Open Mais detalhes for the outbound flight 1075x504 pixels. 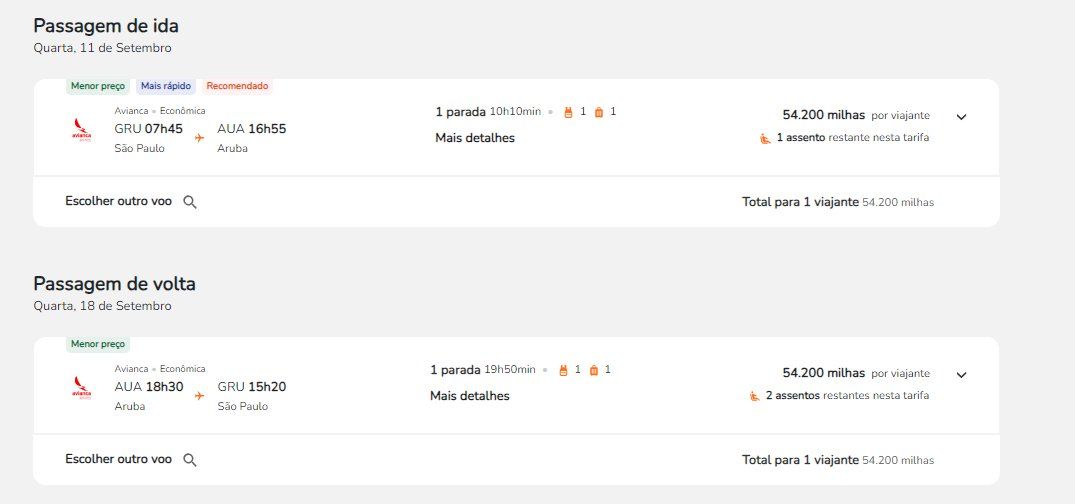click(x=475, y=138)
